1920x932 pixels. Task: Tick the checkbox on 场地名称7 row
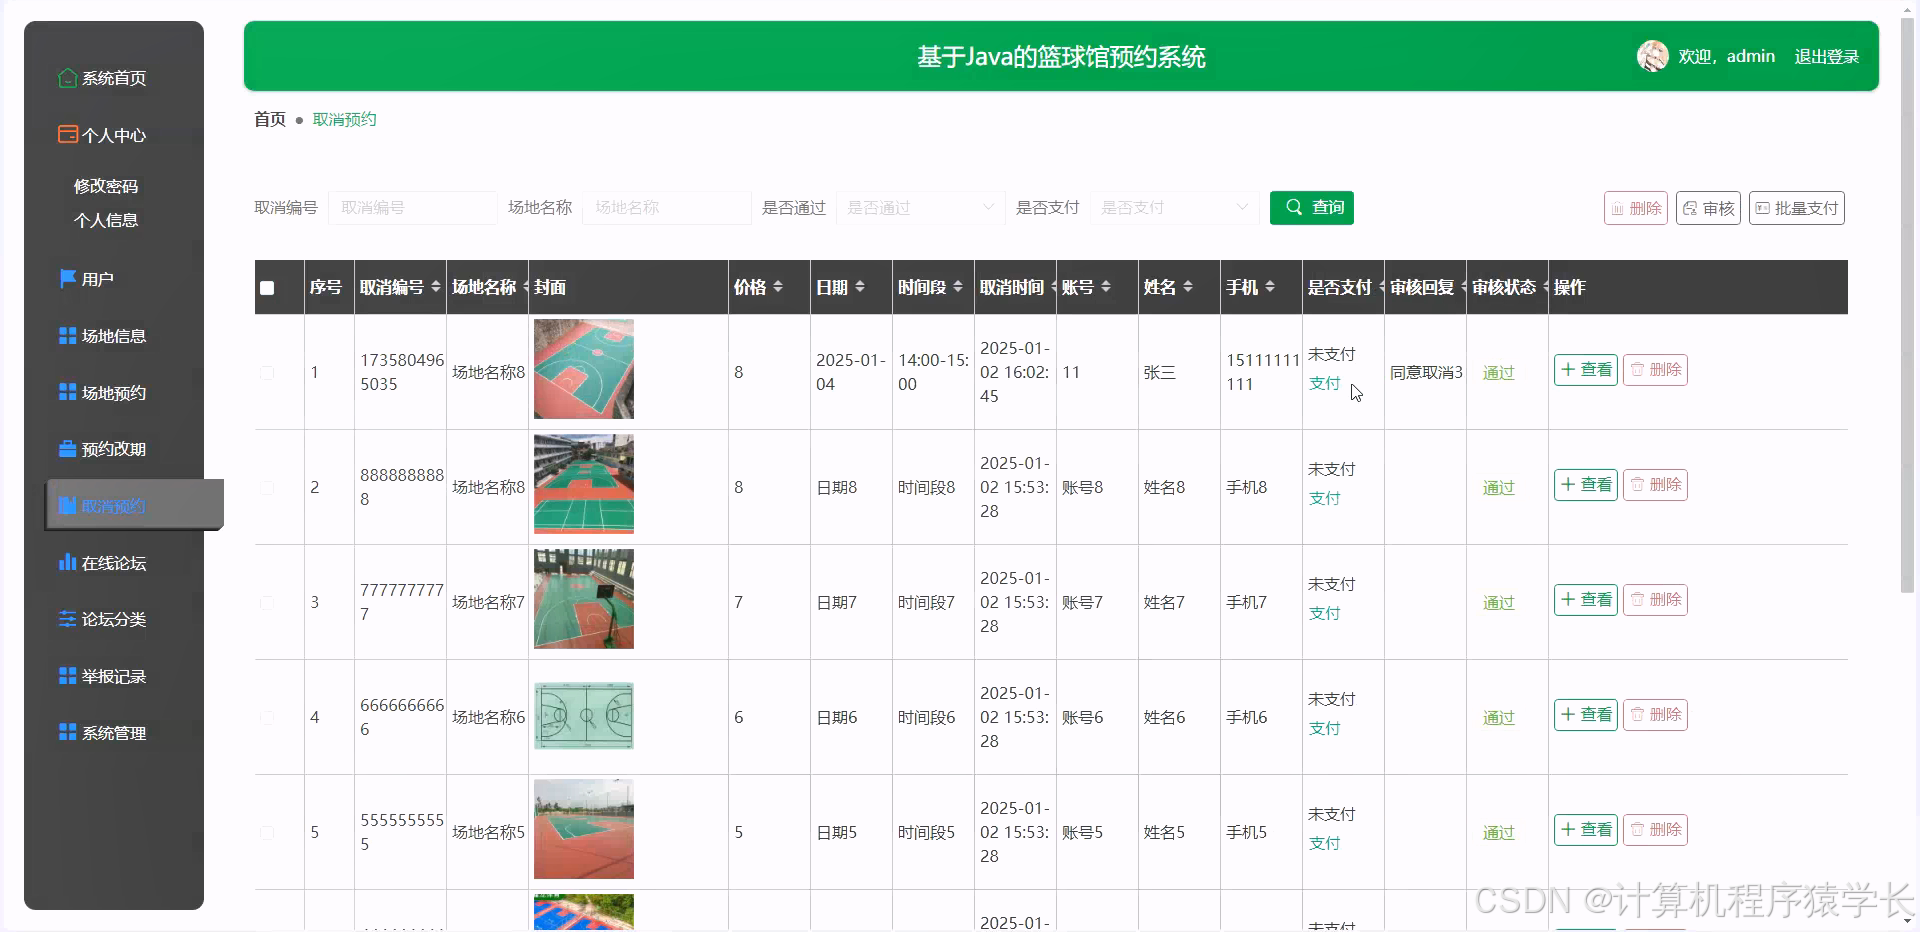click(x=266, y=602)
